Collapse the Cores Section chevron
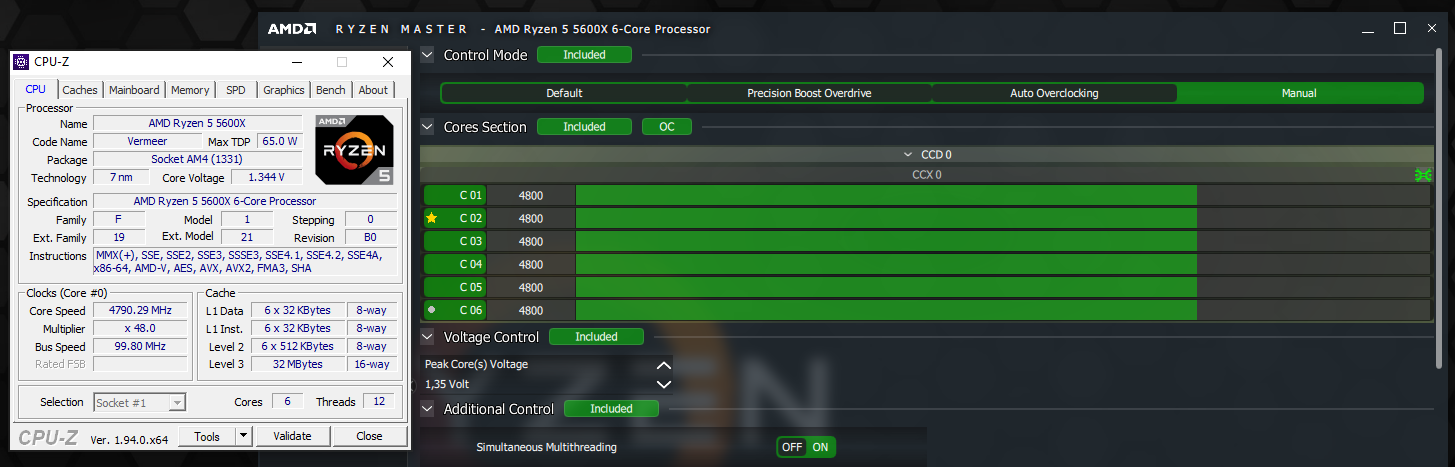Image resolution: width=1455 pixels, height=467 pixels. click(427, 127)
